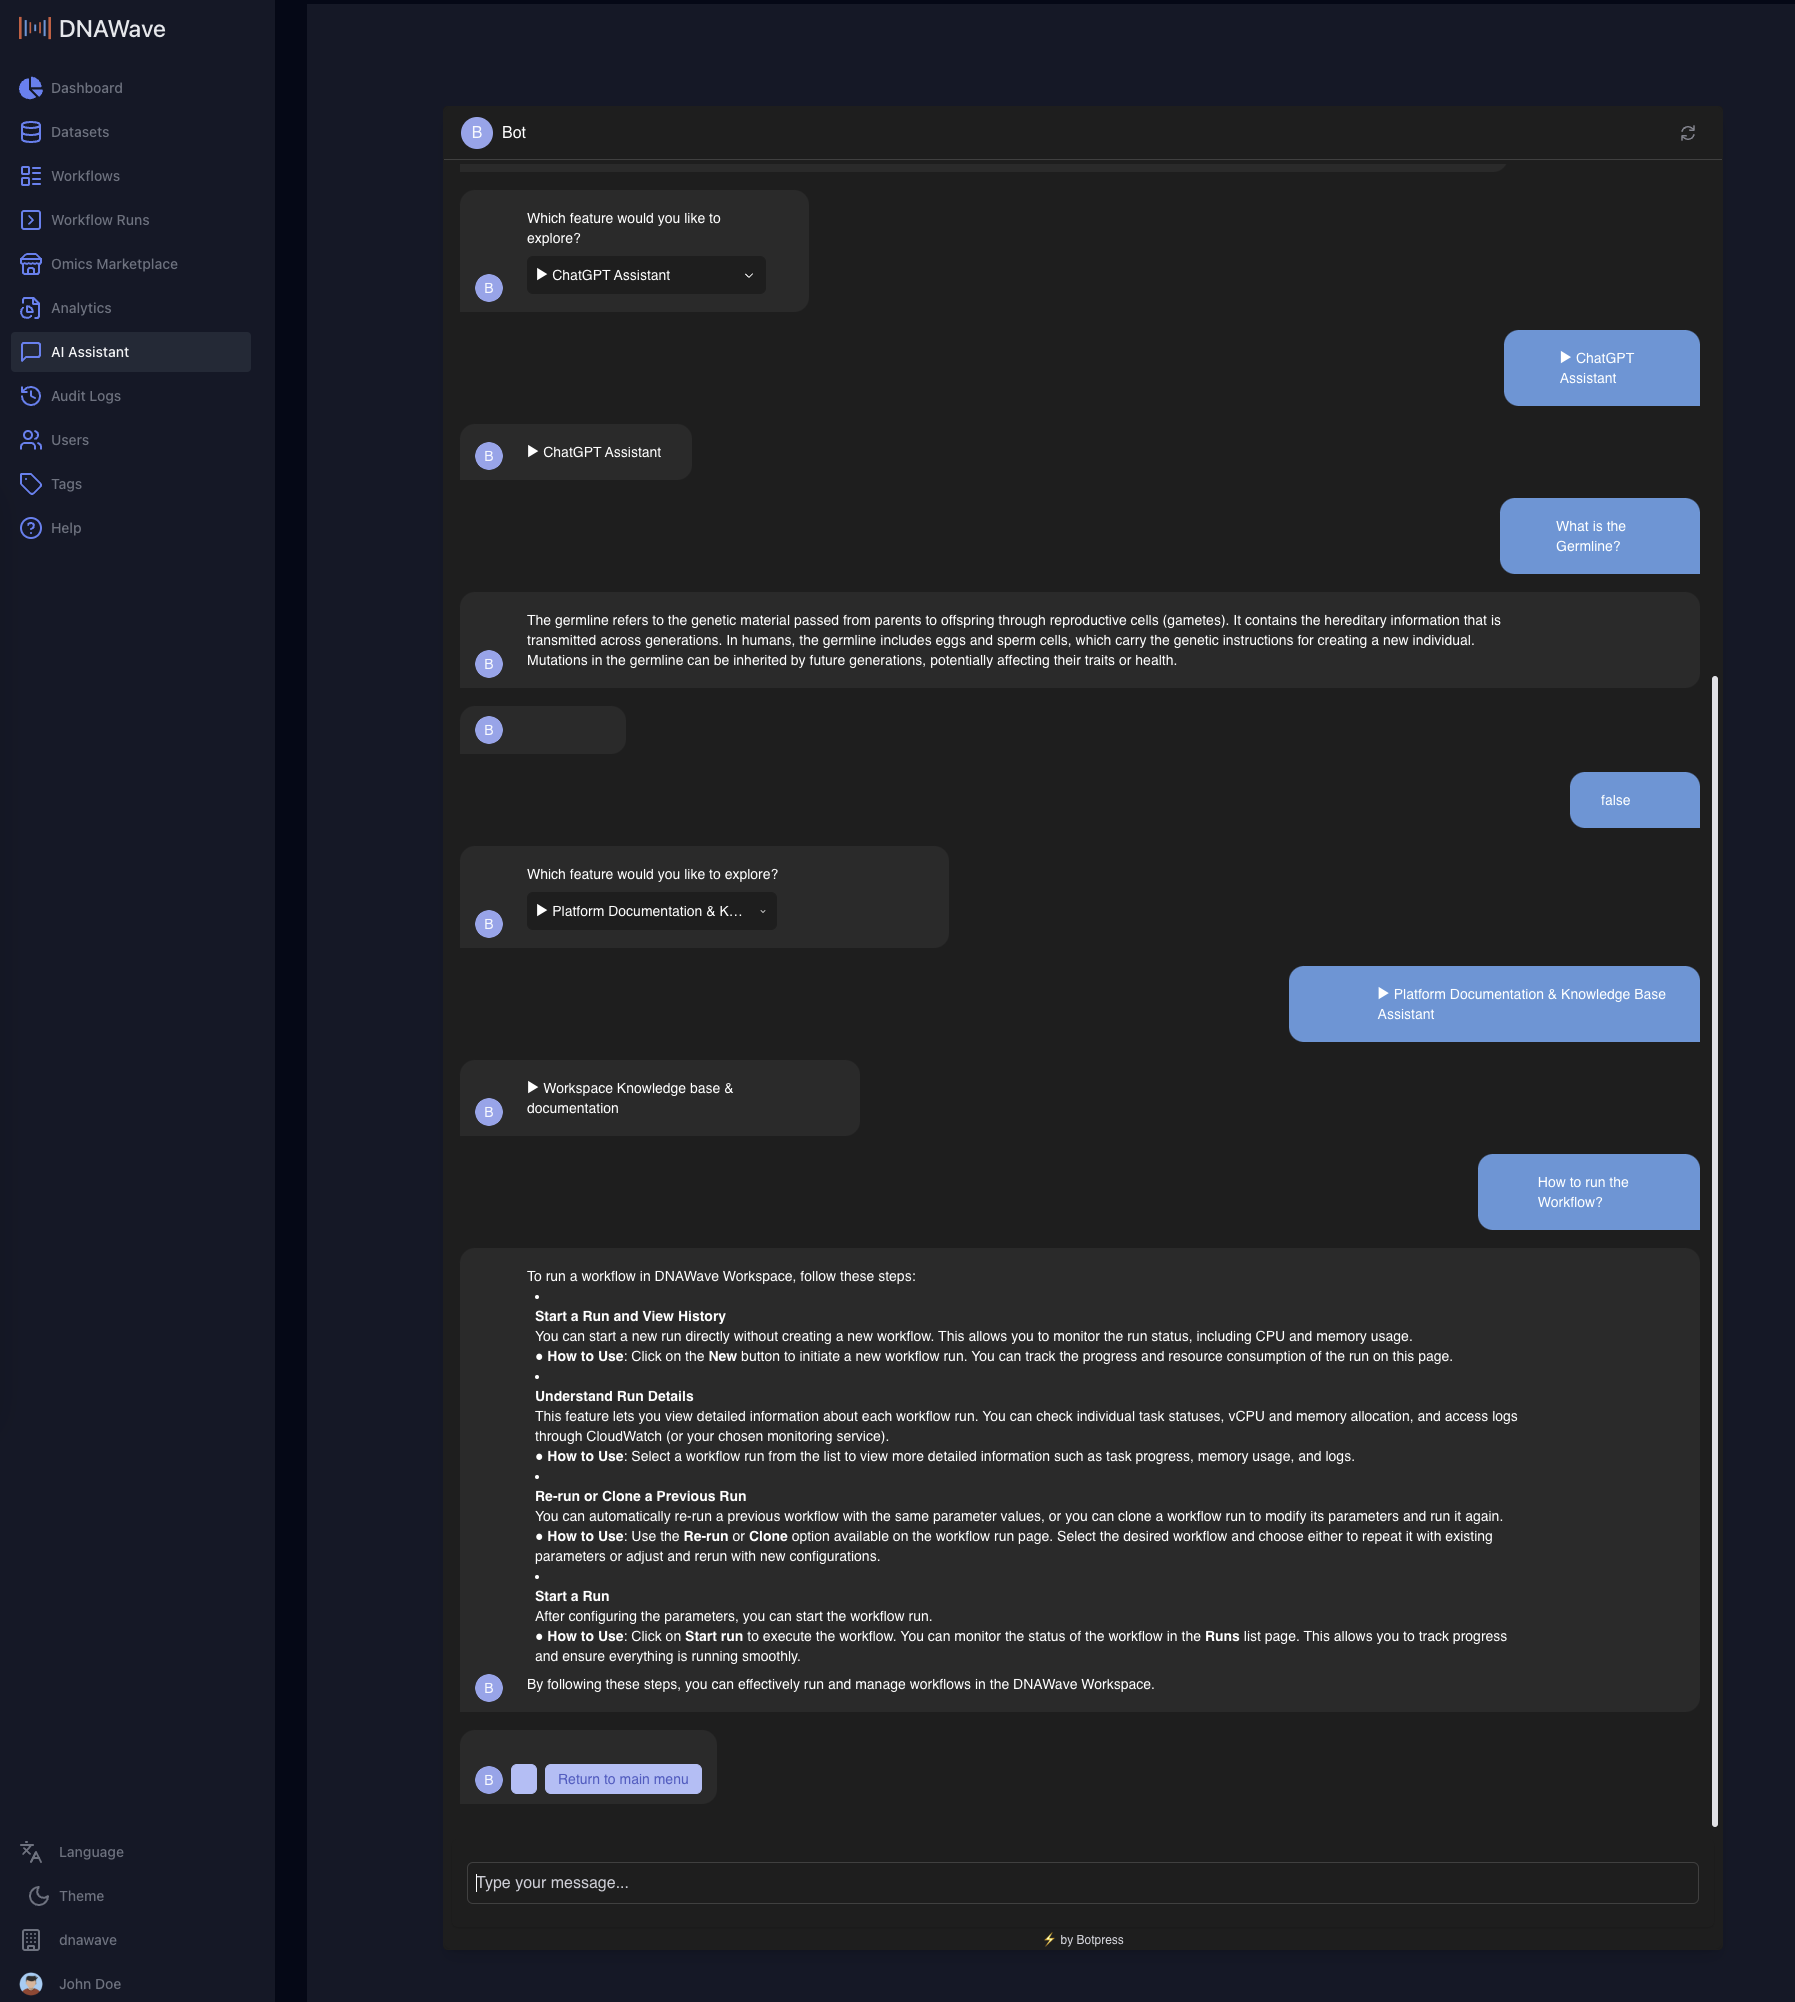The width and height of the screenshot is (1795, 2002).
Task: Select the Datasets database icon
Action: coord(31,131)
